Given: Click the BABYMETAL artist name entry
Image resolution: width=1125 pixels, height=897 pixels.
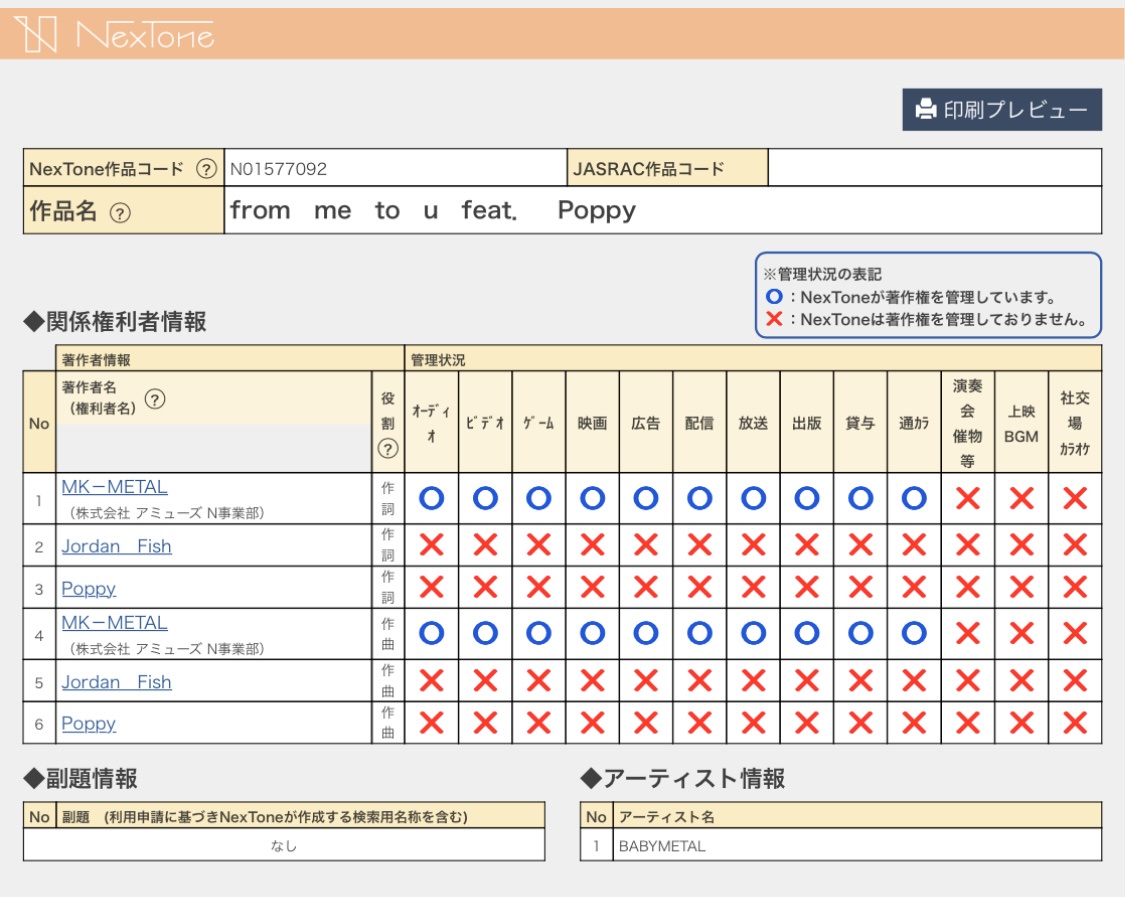Looking at the screenshot, I should (x=662, y=846).
